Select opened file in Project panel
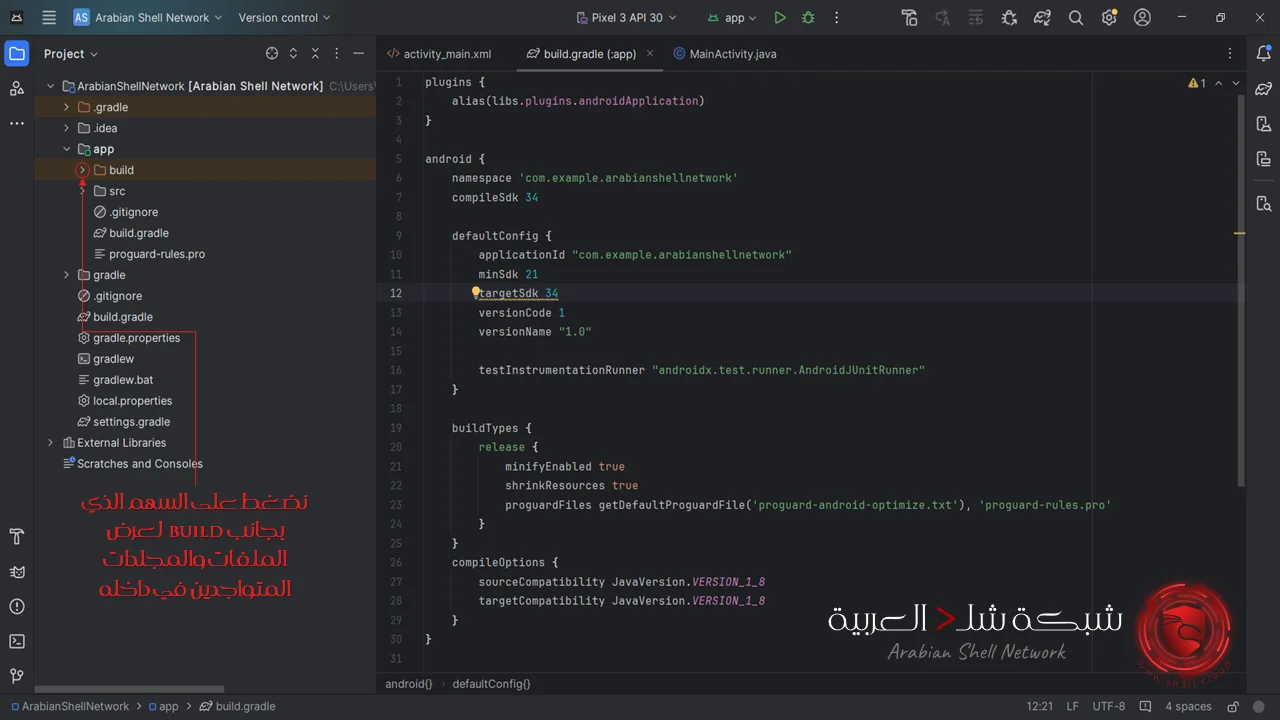1280x720 pixels. pos(272,54)
